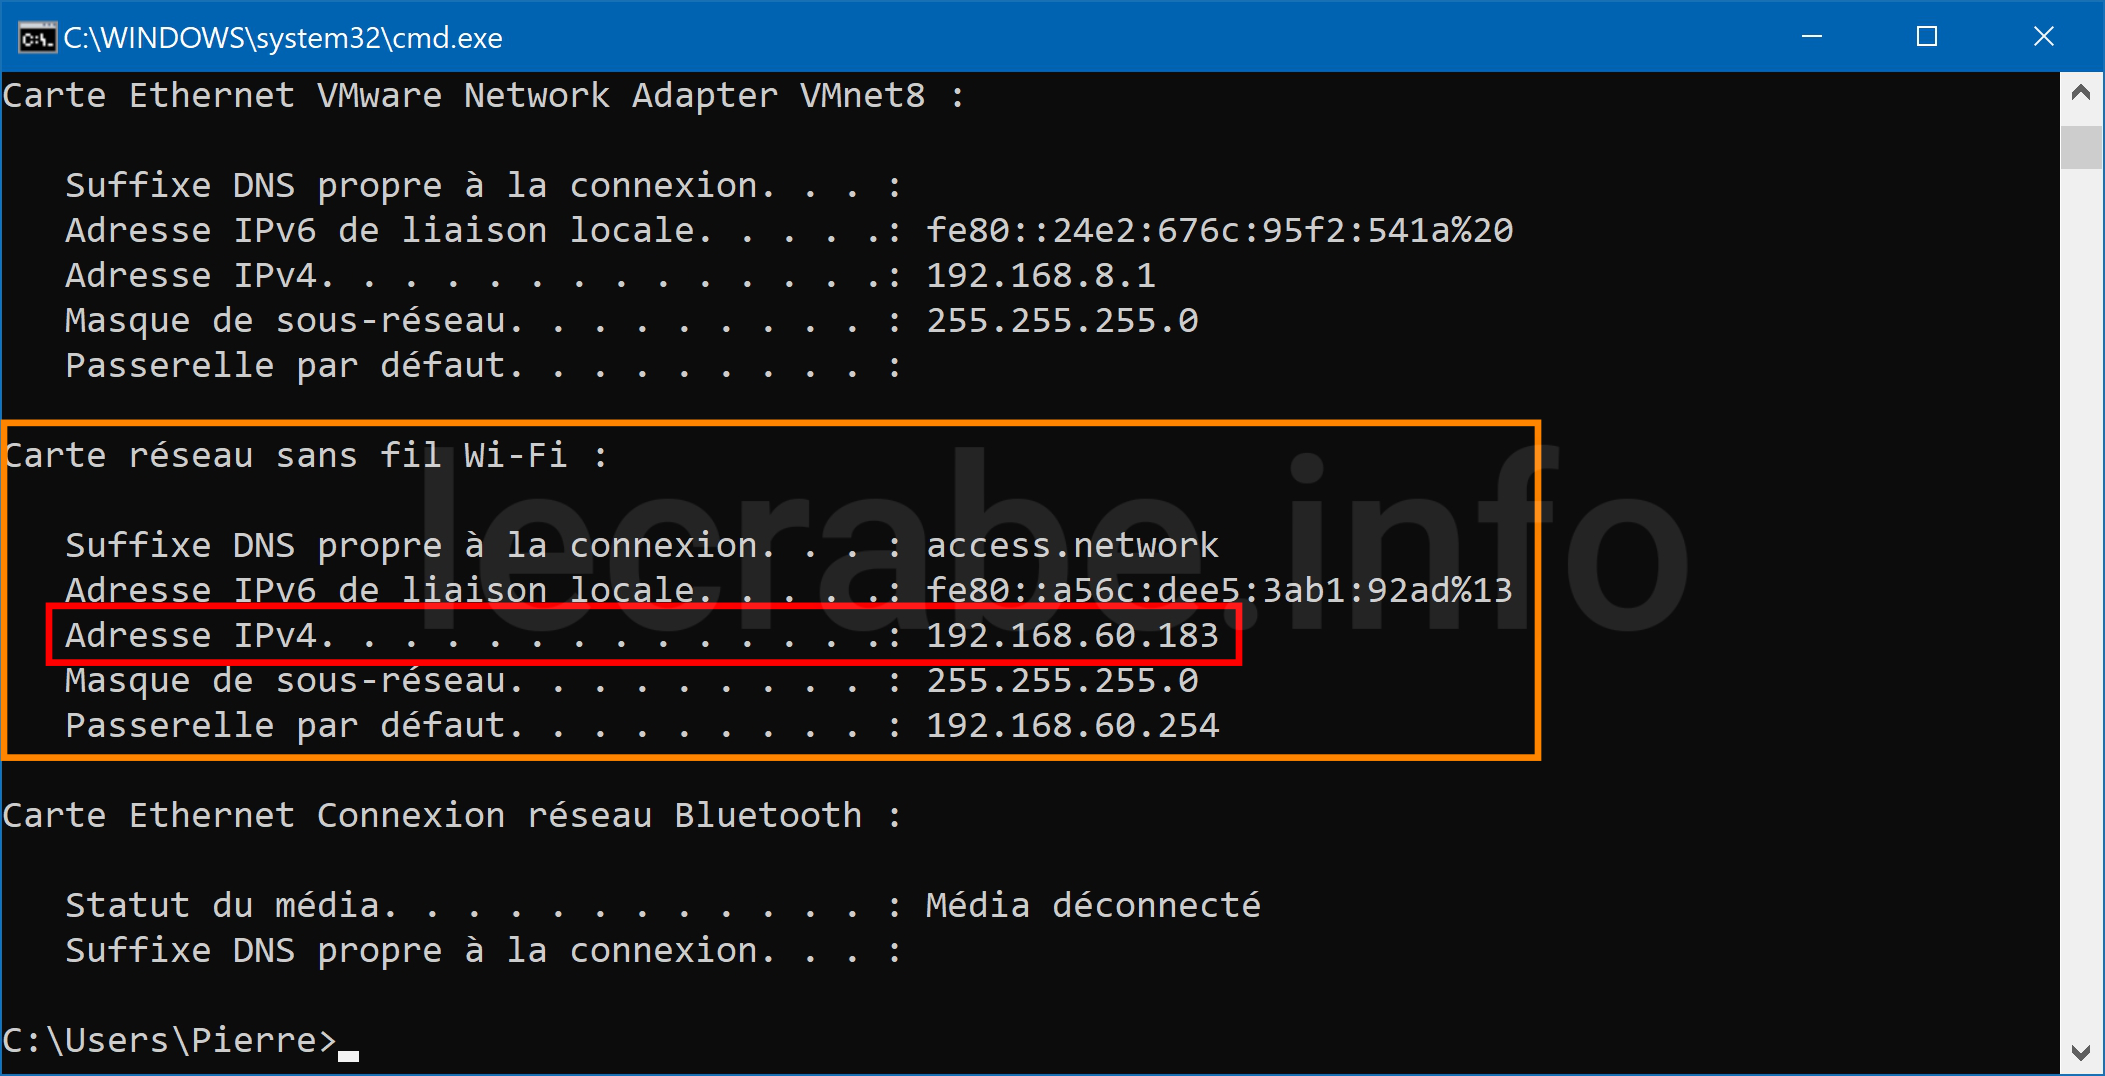The width and height of the screenshot is (2105, 1076).
Task: Click the scrollbar down arrow
Action: [x=2081, y=1052]
